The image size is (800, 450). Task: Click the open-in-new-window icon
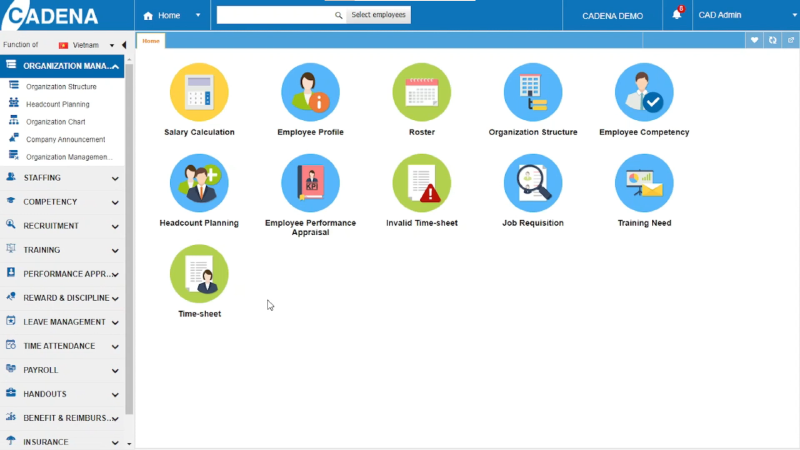click(x=791, y=40)
